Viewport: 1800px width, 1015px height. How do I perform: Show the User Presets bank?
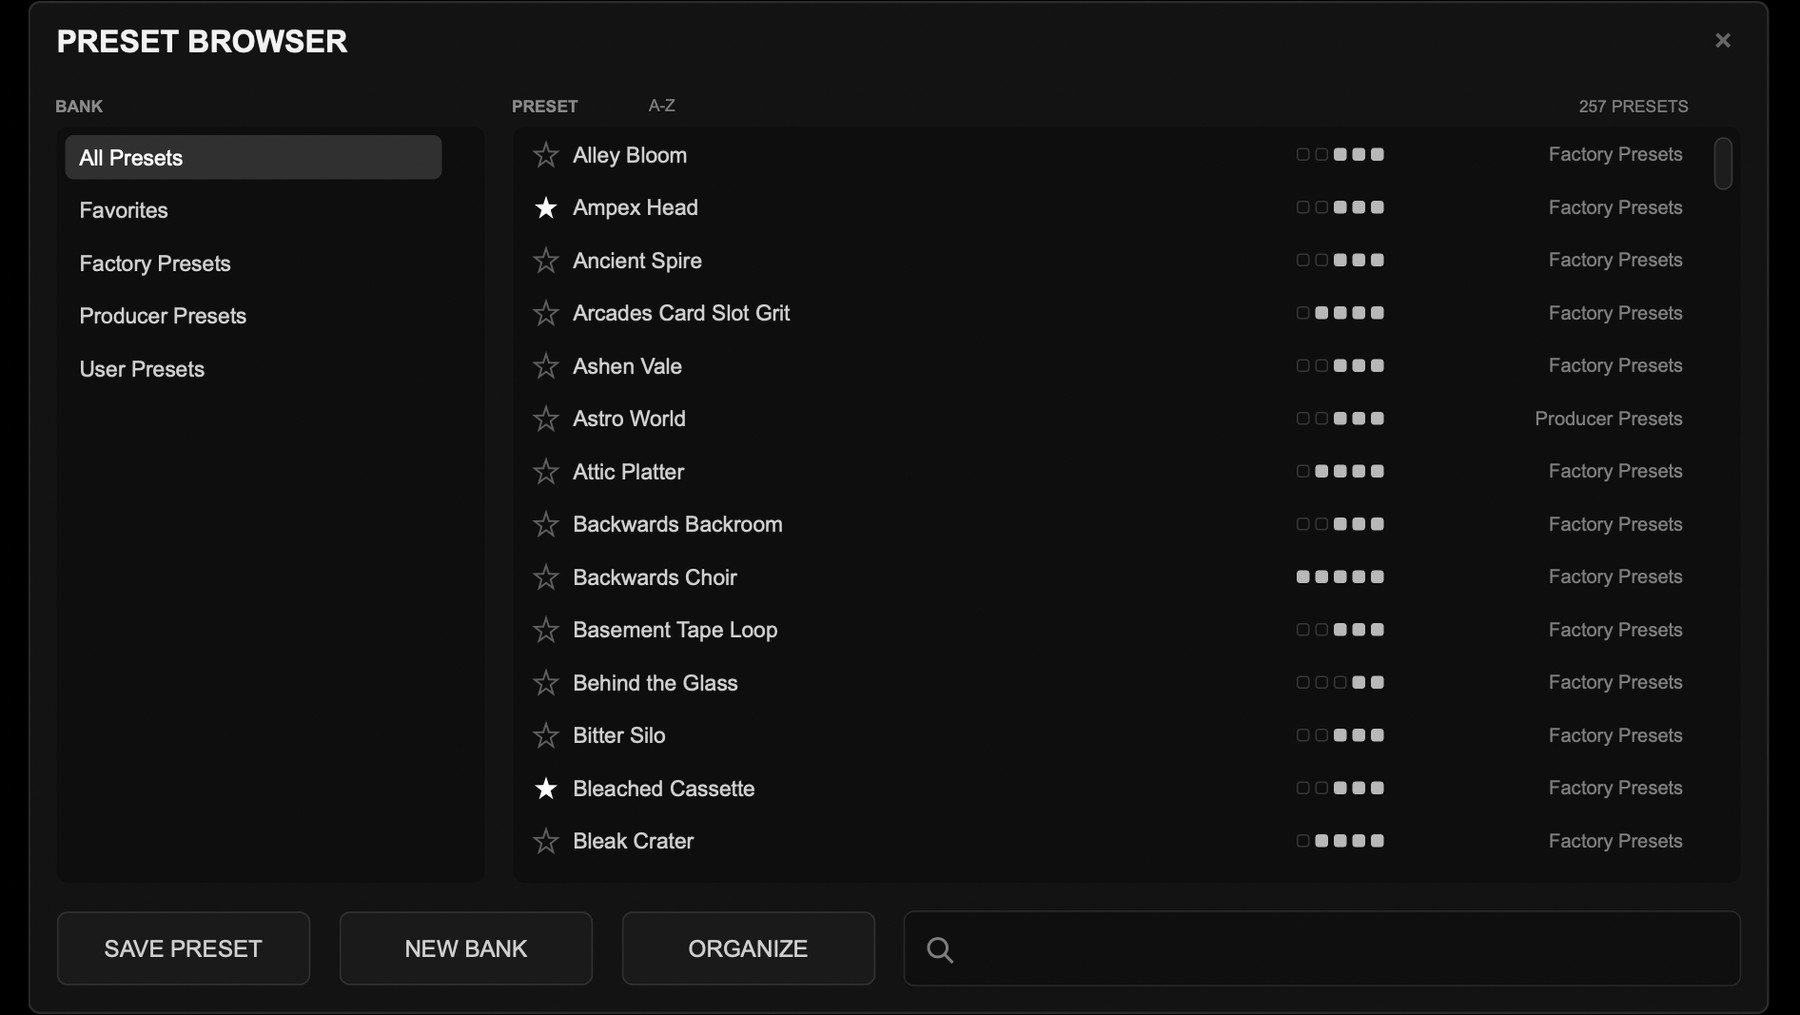(x=253, y=369)
